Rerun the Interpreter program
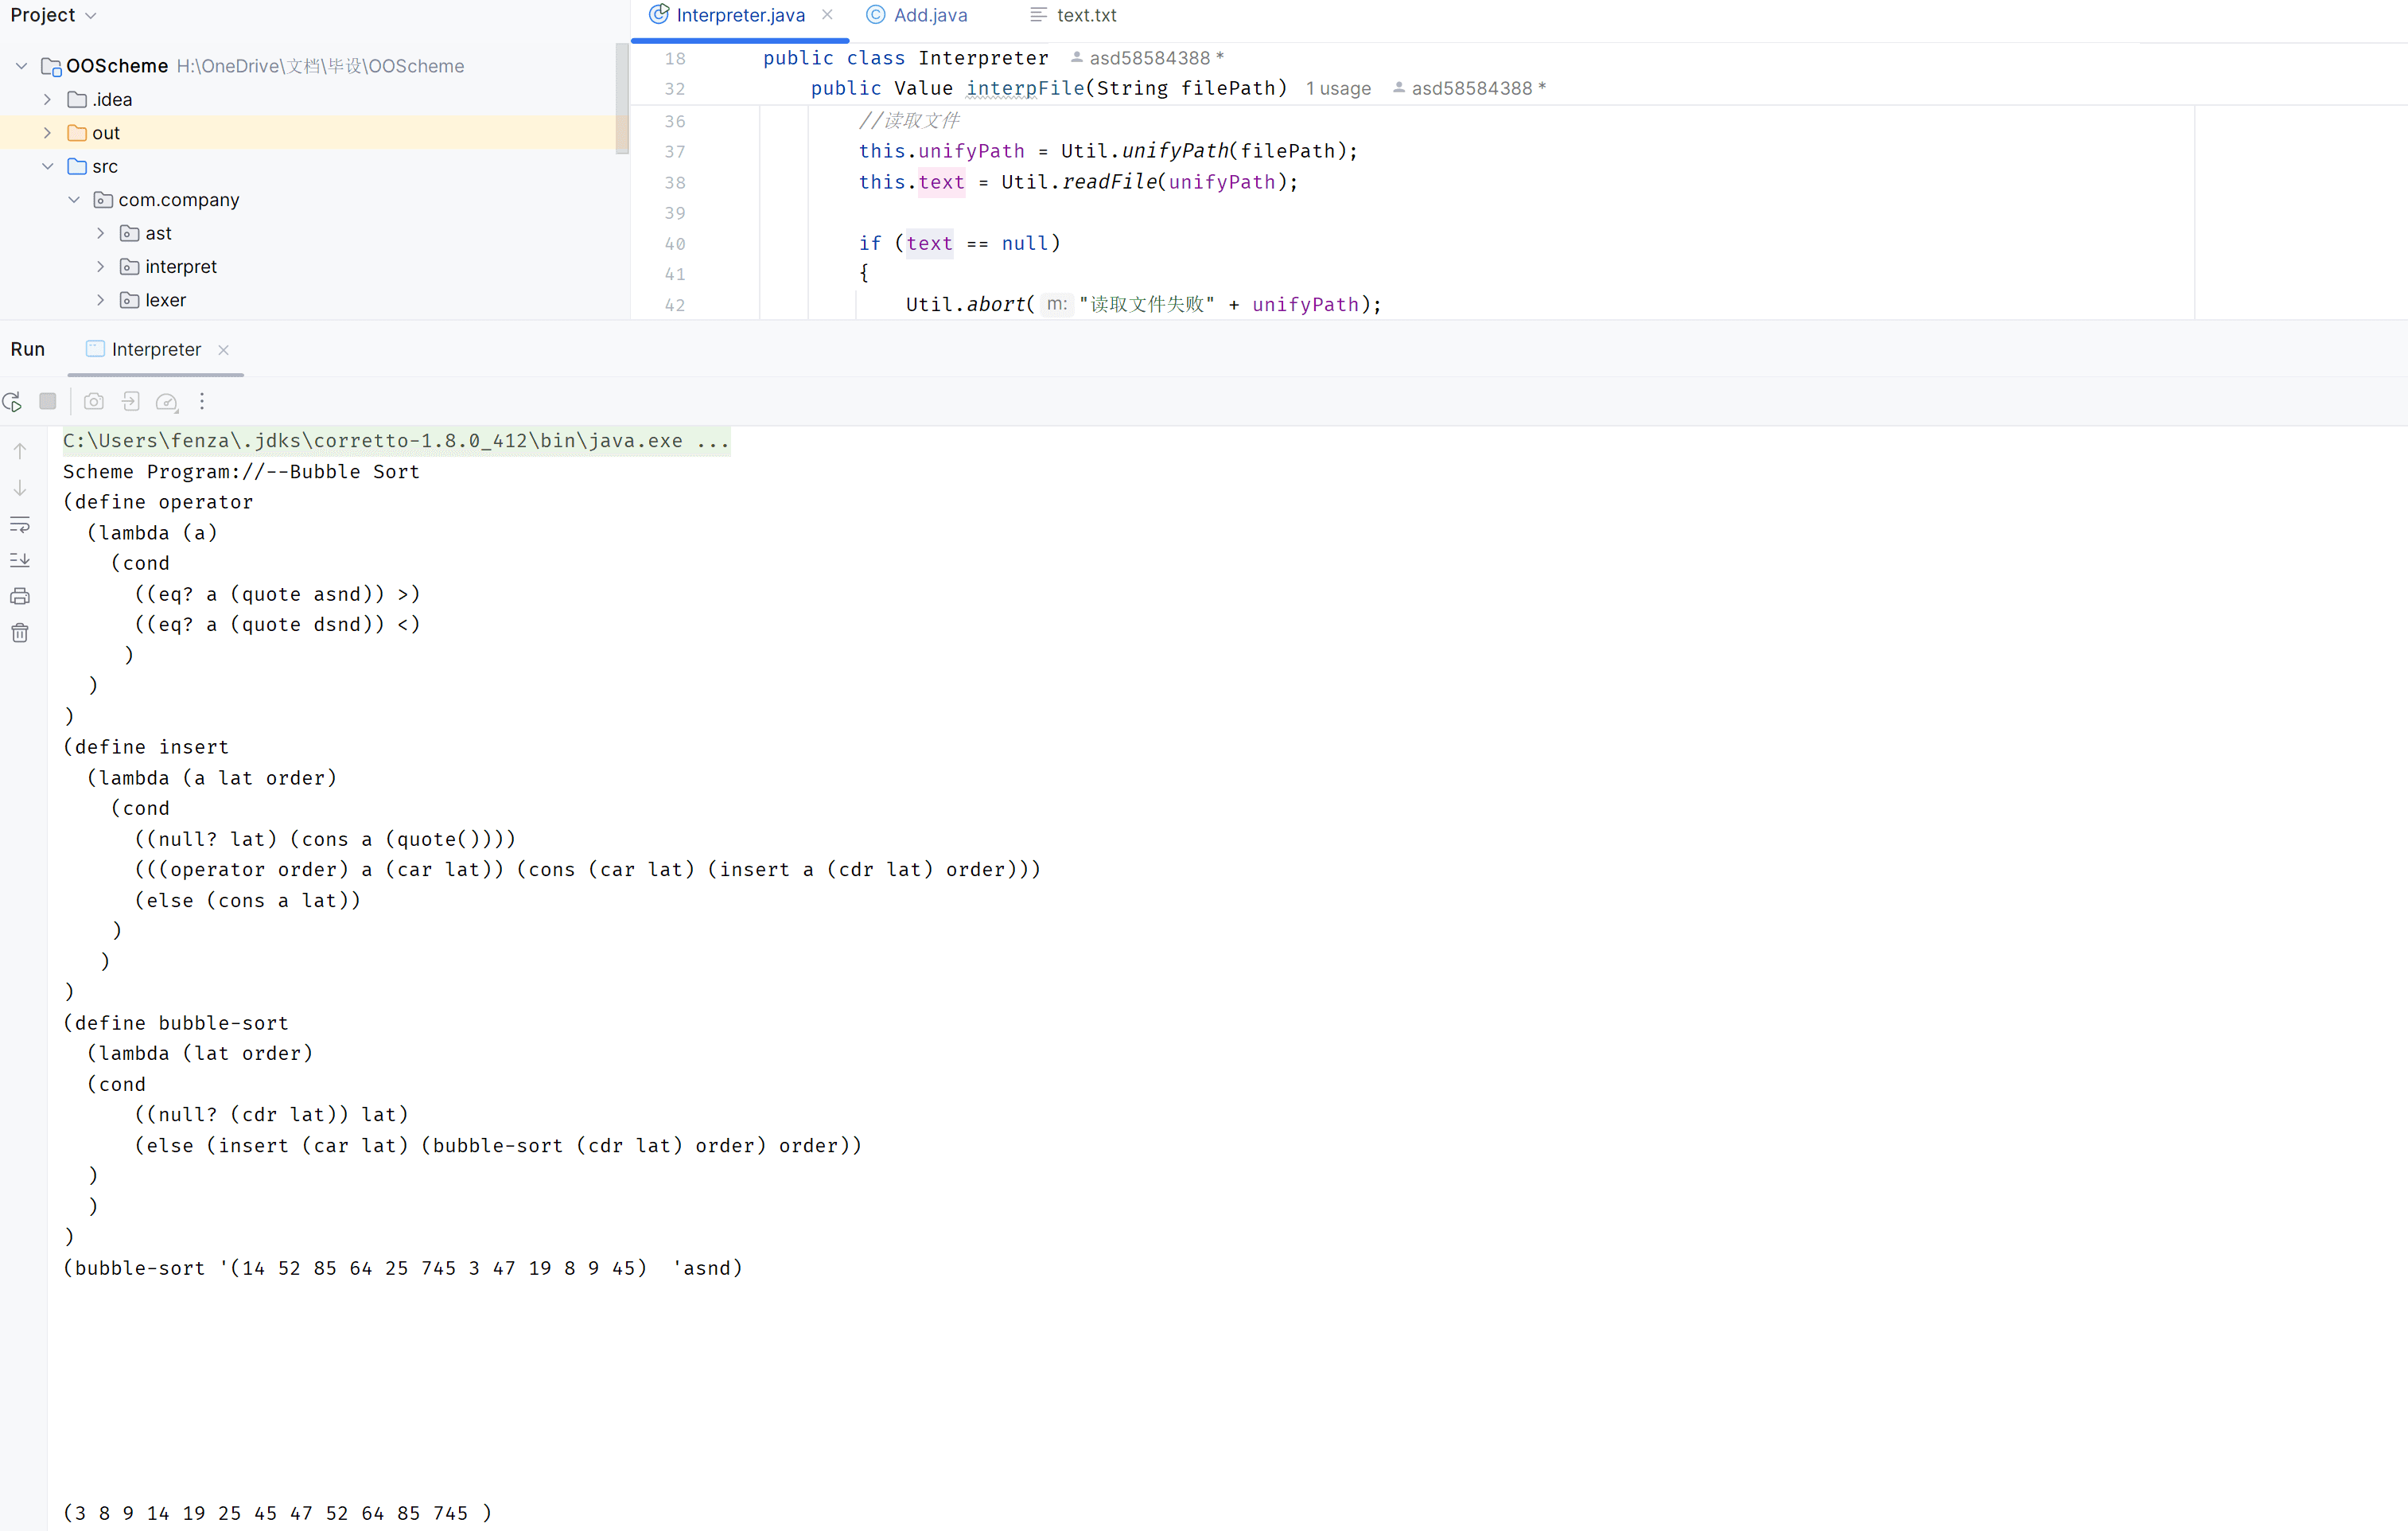The height and width of the screenshot is (1531, 2408). pyautogui.click(x=12, y=401)
